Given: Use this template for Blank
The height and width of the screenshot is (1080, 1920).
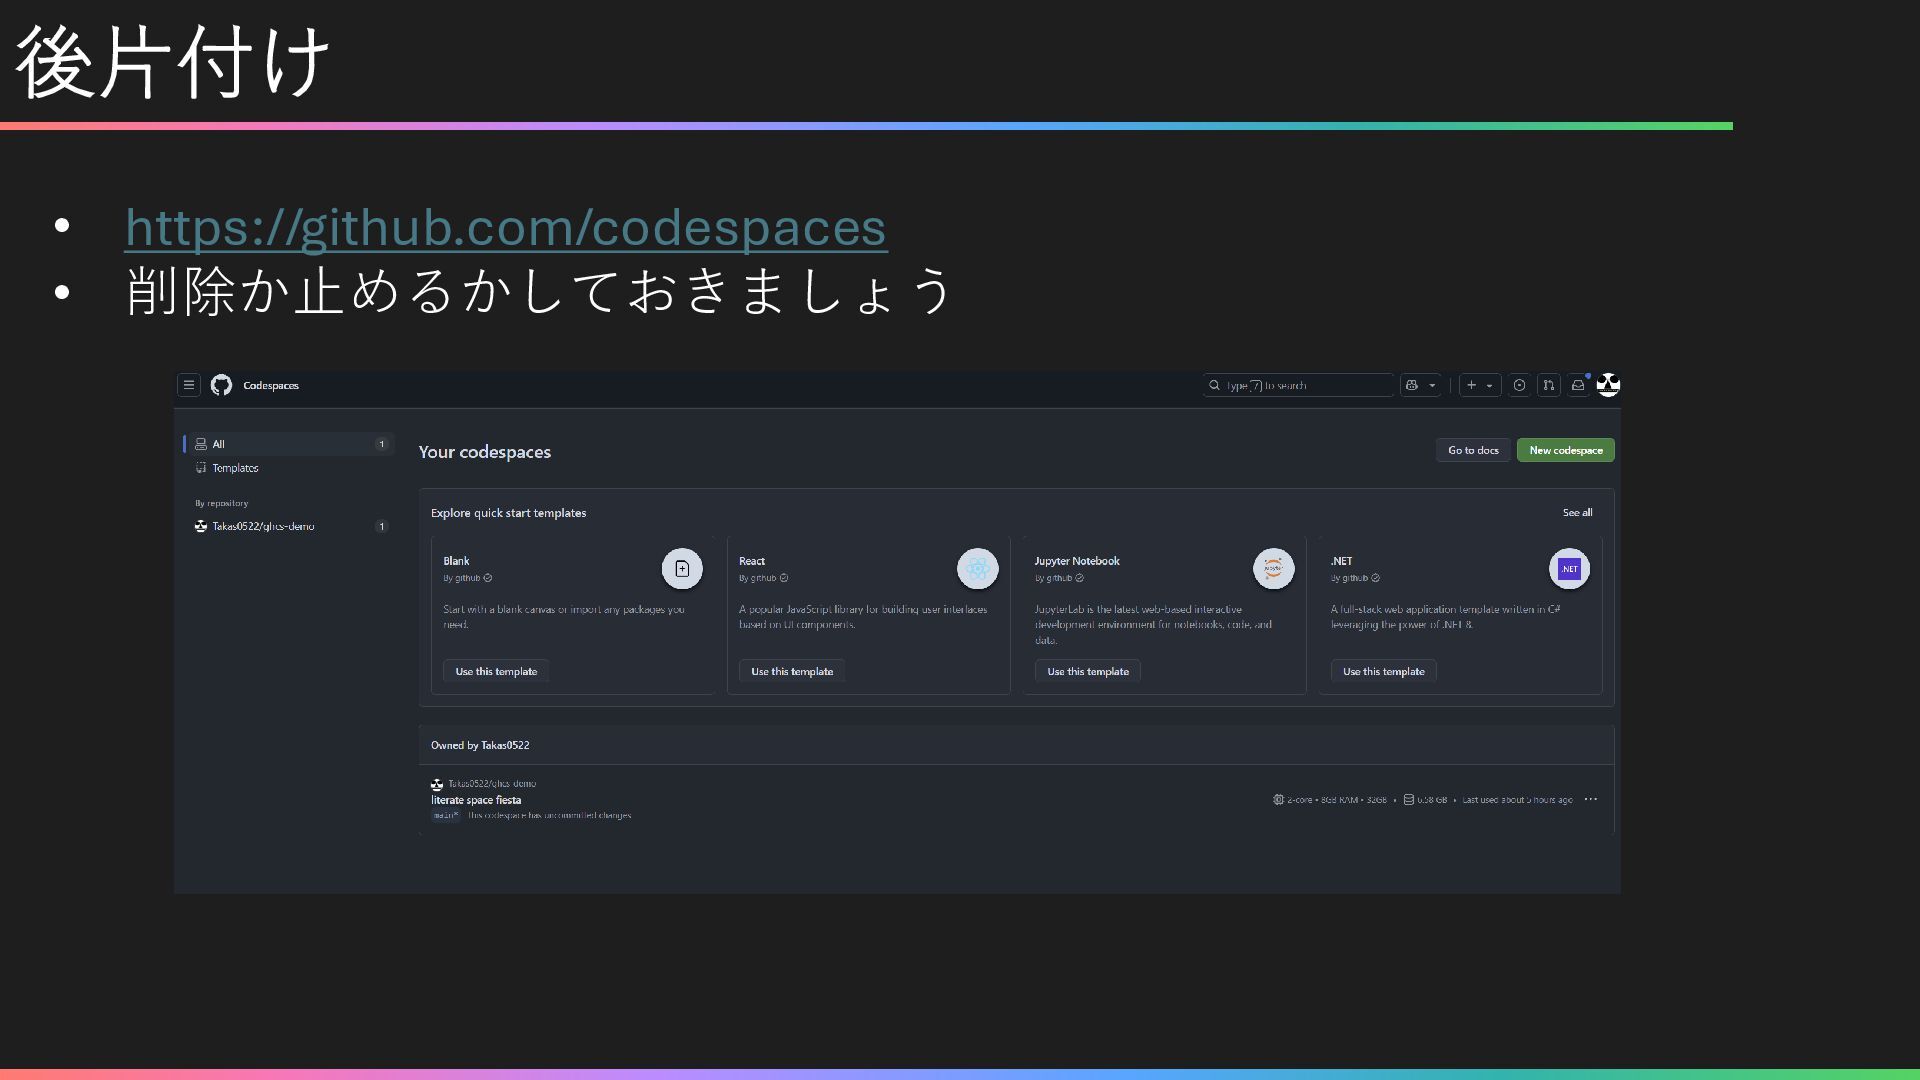Looking at the screenshot, I should [496, 672].
